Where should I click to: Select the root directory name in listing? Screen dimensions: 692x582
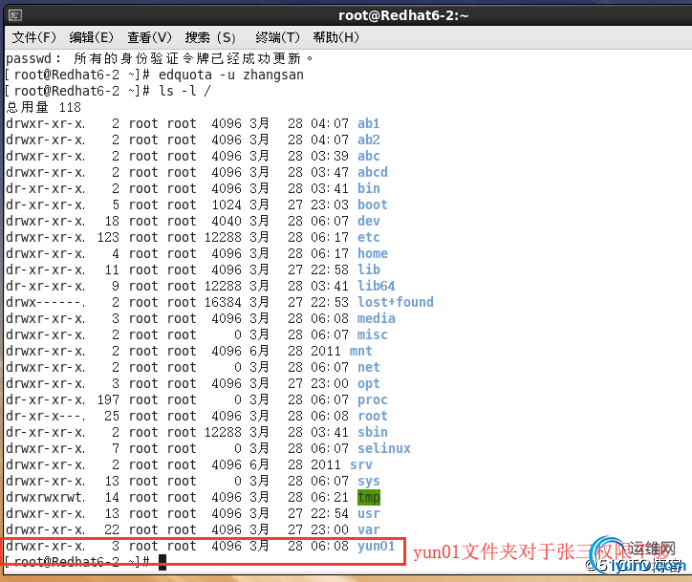(x=372, y=416)
